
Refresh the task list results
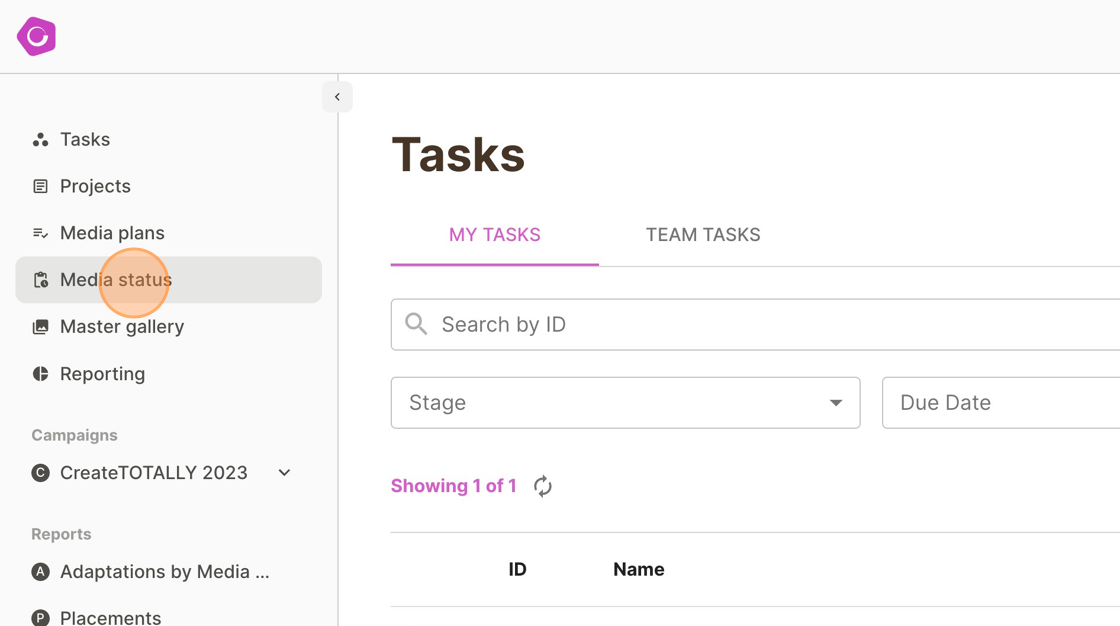543,486
